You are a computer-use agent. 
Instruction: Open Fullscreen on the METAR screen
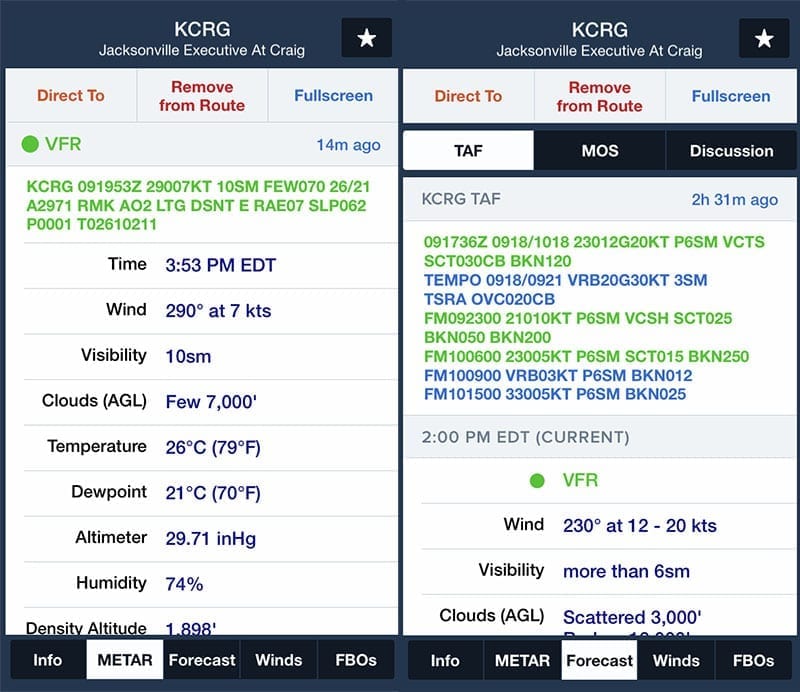coord(333,96)
